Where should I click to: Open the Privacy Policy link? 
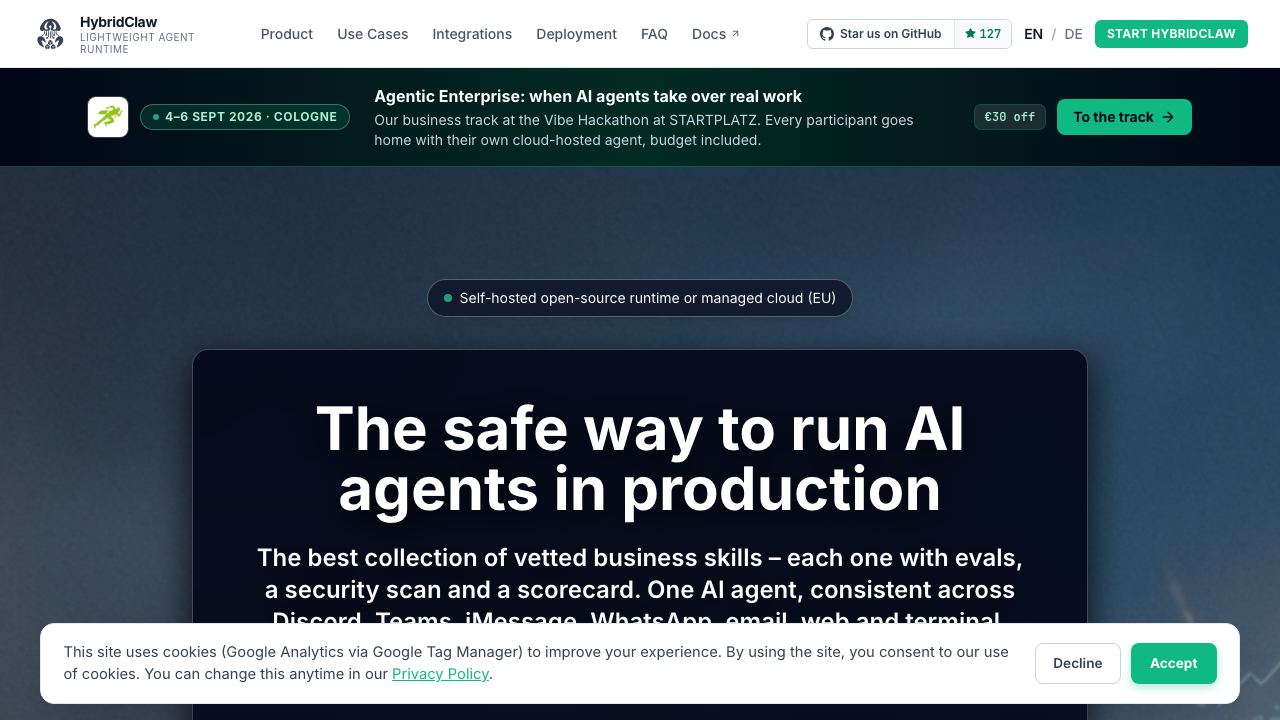[440, 674]
